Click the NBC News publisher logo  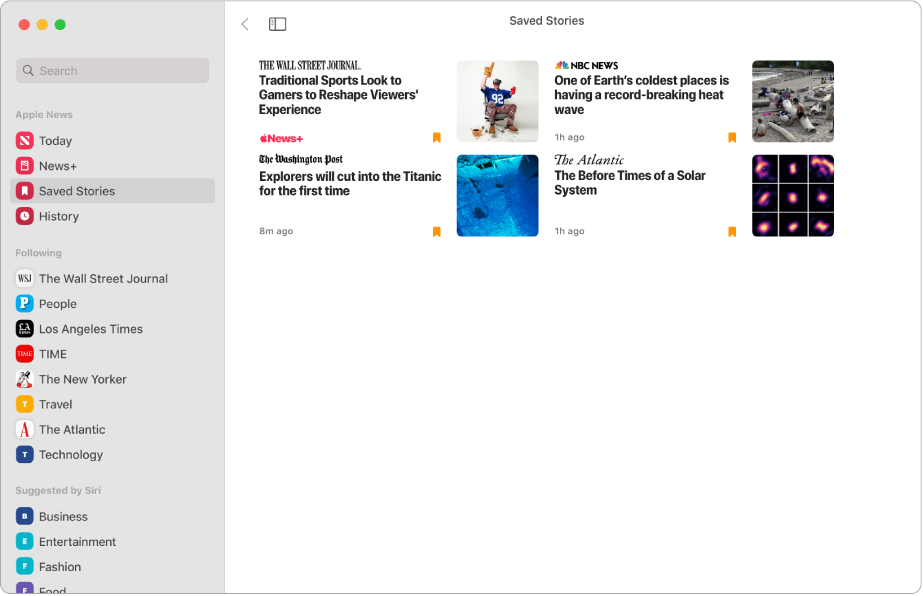point(586,65)
